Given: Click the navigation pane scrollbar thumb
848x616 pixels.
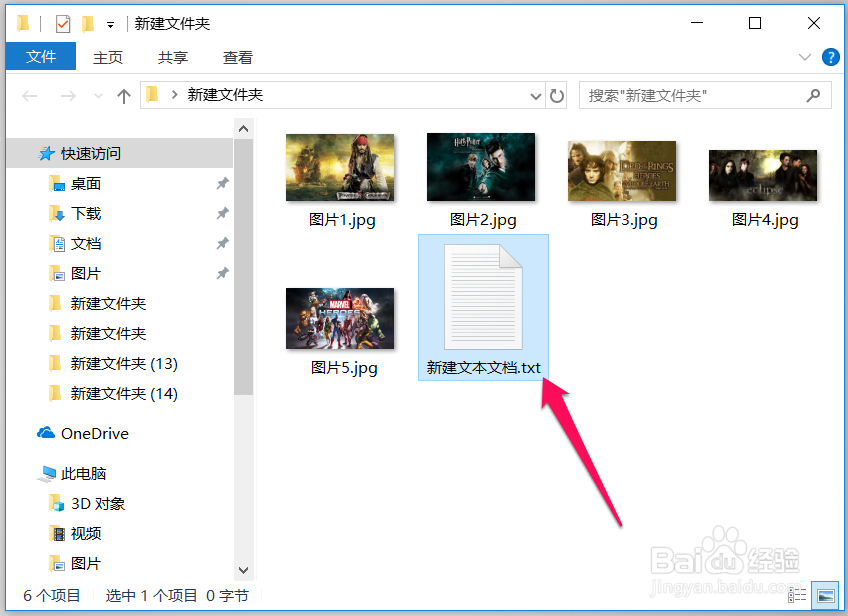Looking at the screenshot, I should click(x=243, y=267).
